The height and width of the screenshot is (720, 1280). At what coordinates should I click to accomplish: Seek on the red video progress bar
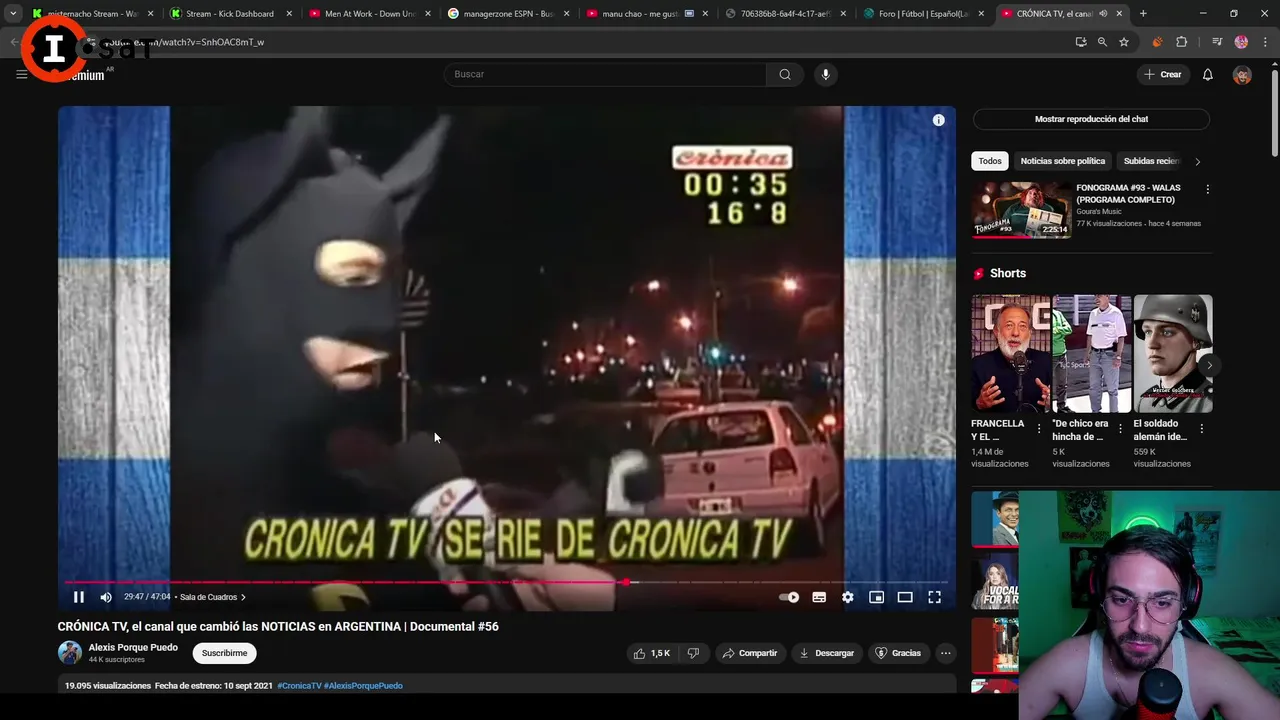click(x=506, y=582)
